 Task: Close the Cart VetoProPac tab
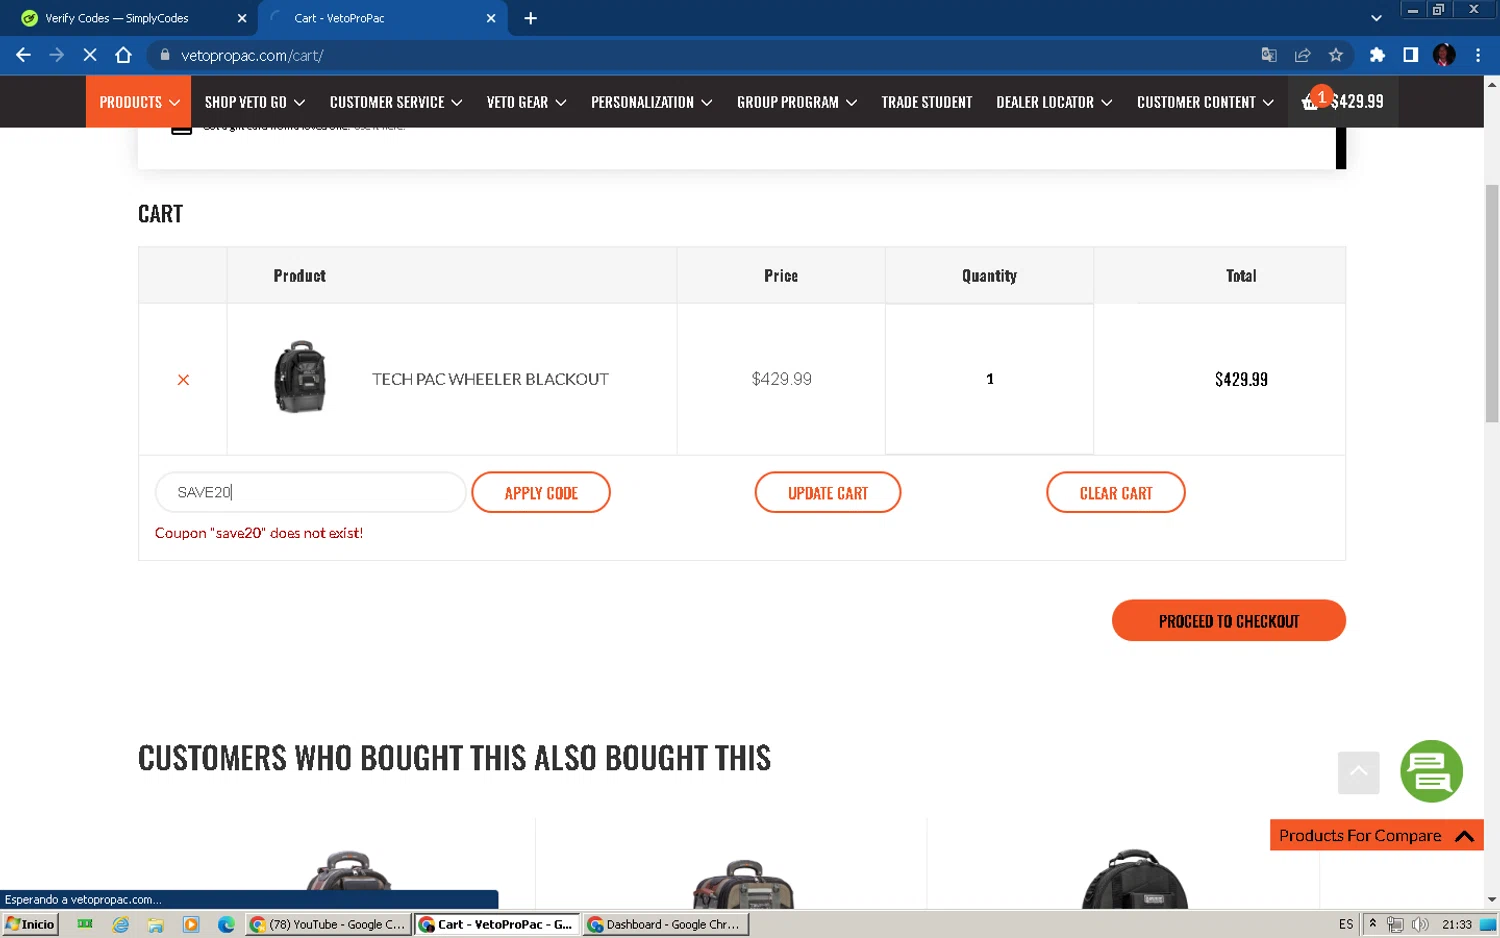[x=491, y=18]
